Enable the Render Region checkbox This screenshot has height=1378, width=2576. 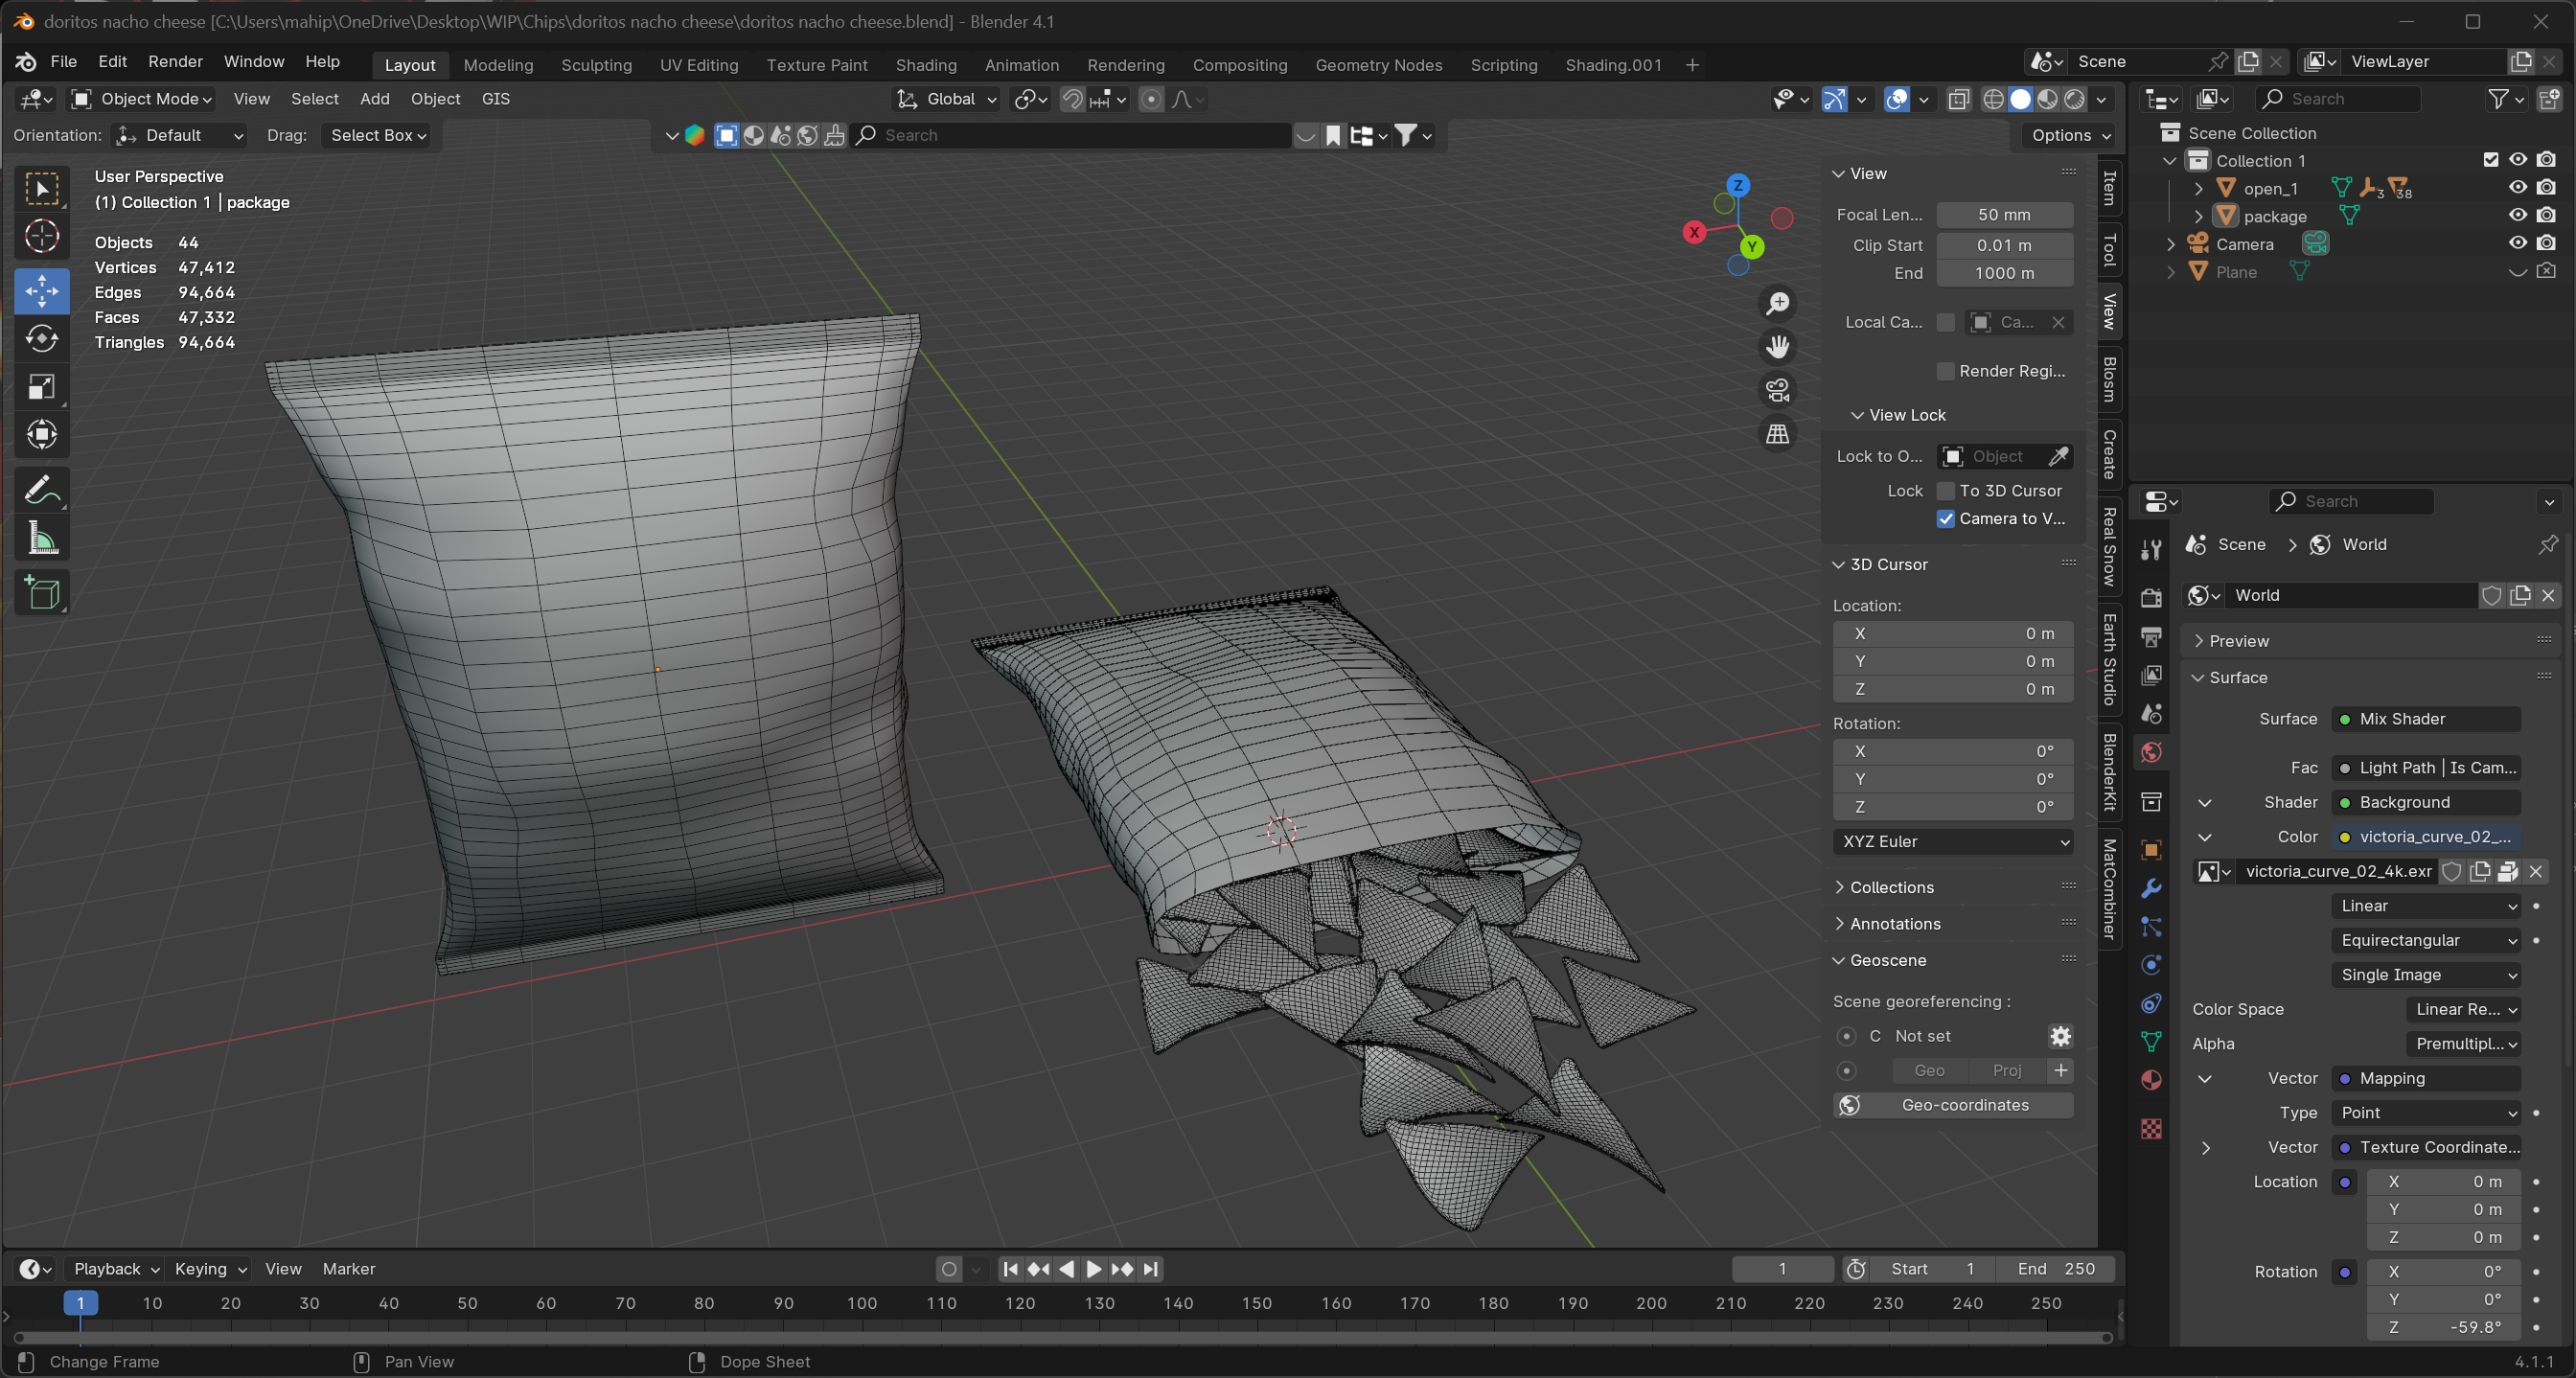pyautogui.click(x=1945, y=371)
